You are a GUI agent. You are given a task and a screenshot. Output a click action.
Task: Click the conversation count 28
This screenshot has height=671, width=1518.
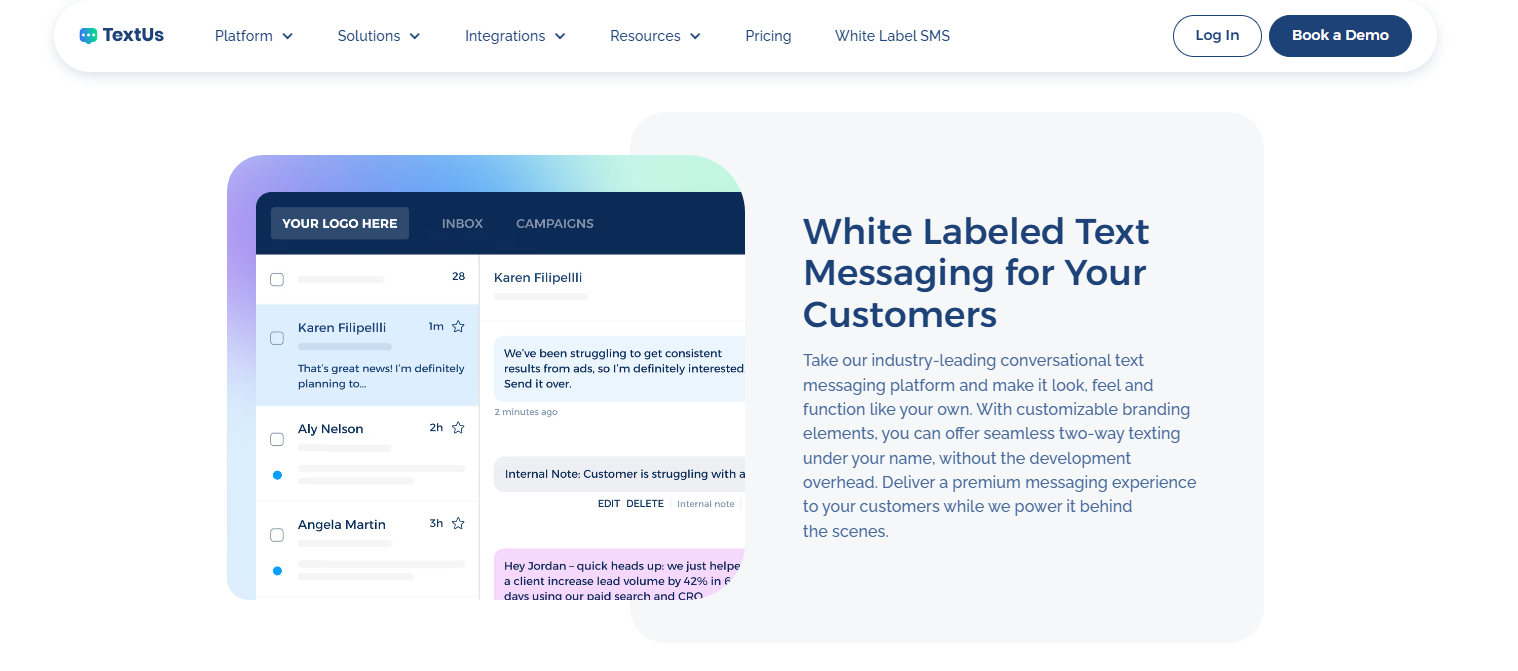pos(458,276)
